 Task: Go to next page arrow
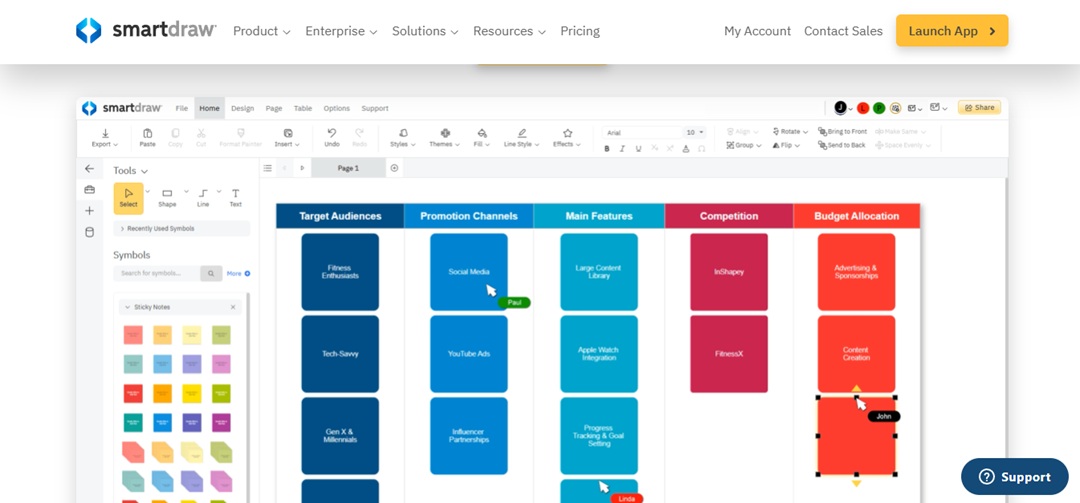click(302, 168)
